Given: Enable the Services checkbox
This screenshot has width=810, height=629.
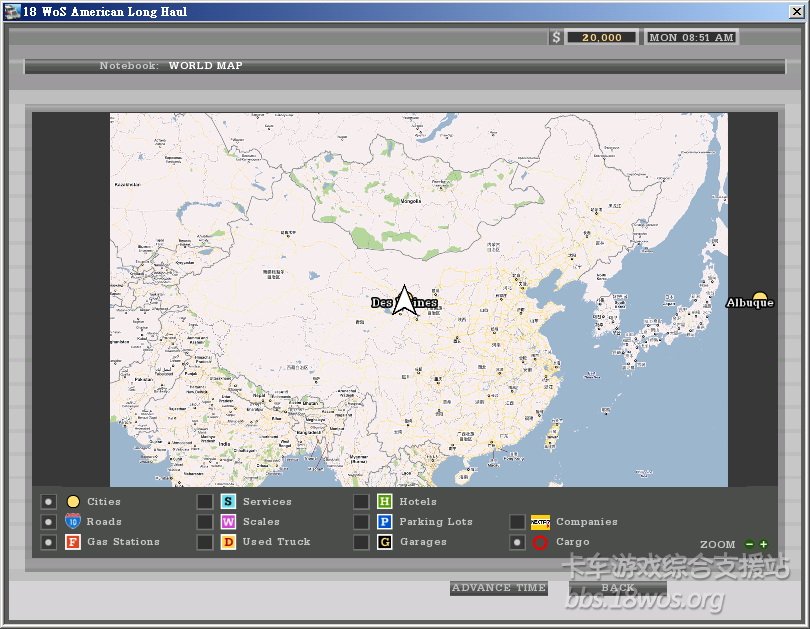Looking at the screenshot, I should [x=204, y=502].
